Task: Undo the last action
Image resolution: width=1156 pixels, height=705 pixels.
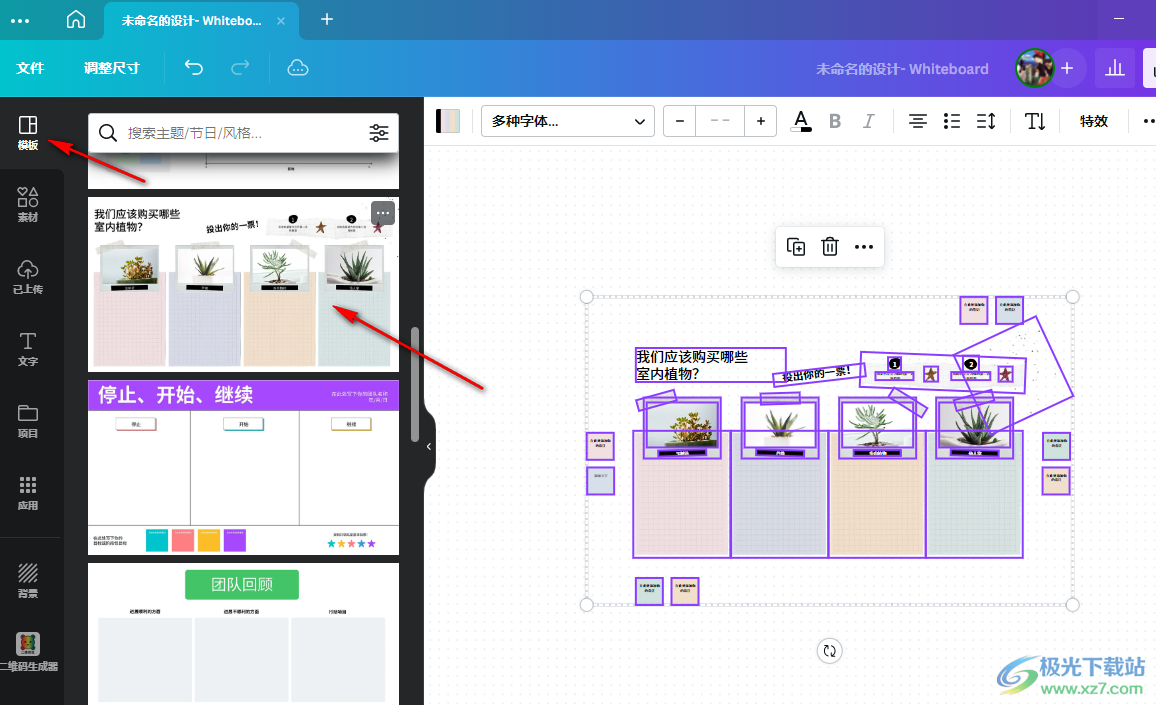Action: pyautogui.click(x=193, y=68)
